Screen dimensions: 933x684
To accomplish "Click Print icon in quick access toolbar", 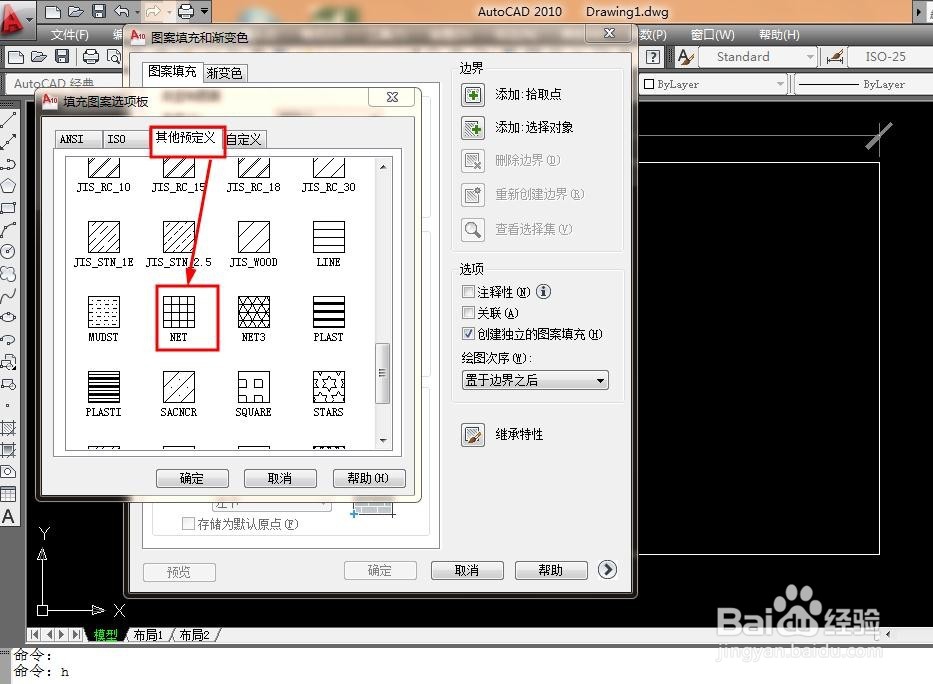I will pyautogui.click(x=186, y=11).
